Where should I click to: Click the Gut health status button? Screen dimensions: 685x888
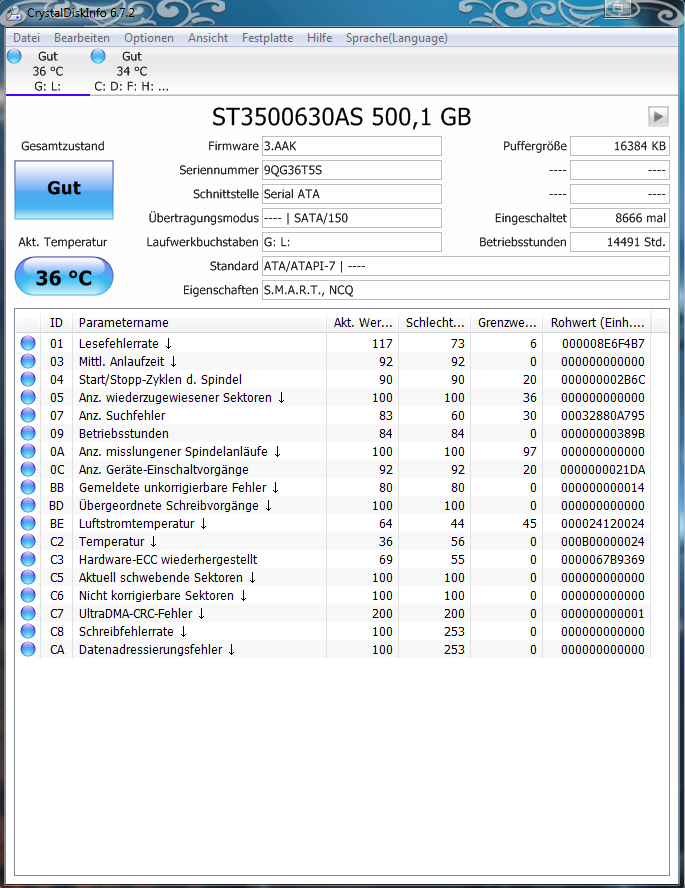tap(64, 190)
